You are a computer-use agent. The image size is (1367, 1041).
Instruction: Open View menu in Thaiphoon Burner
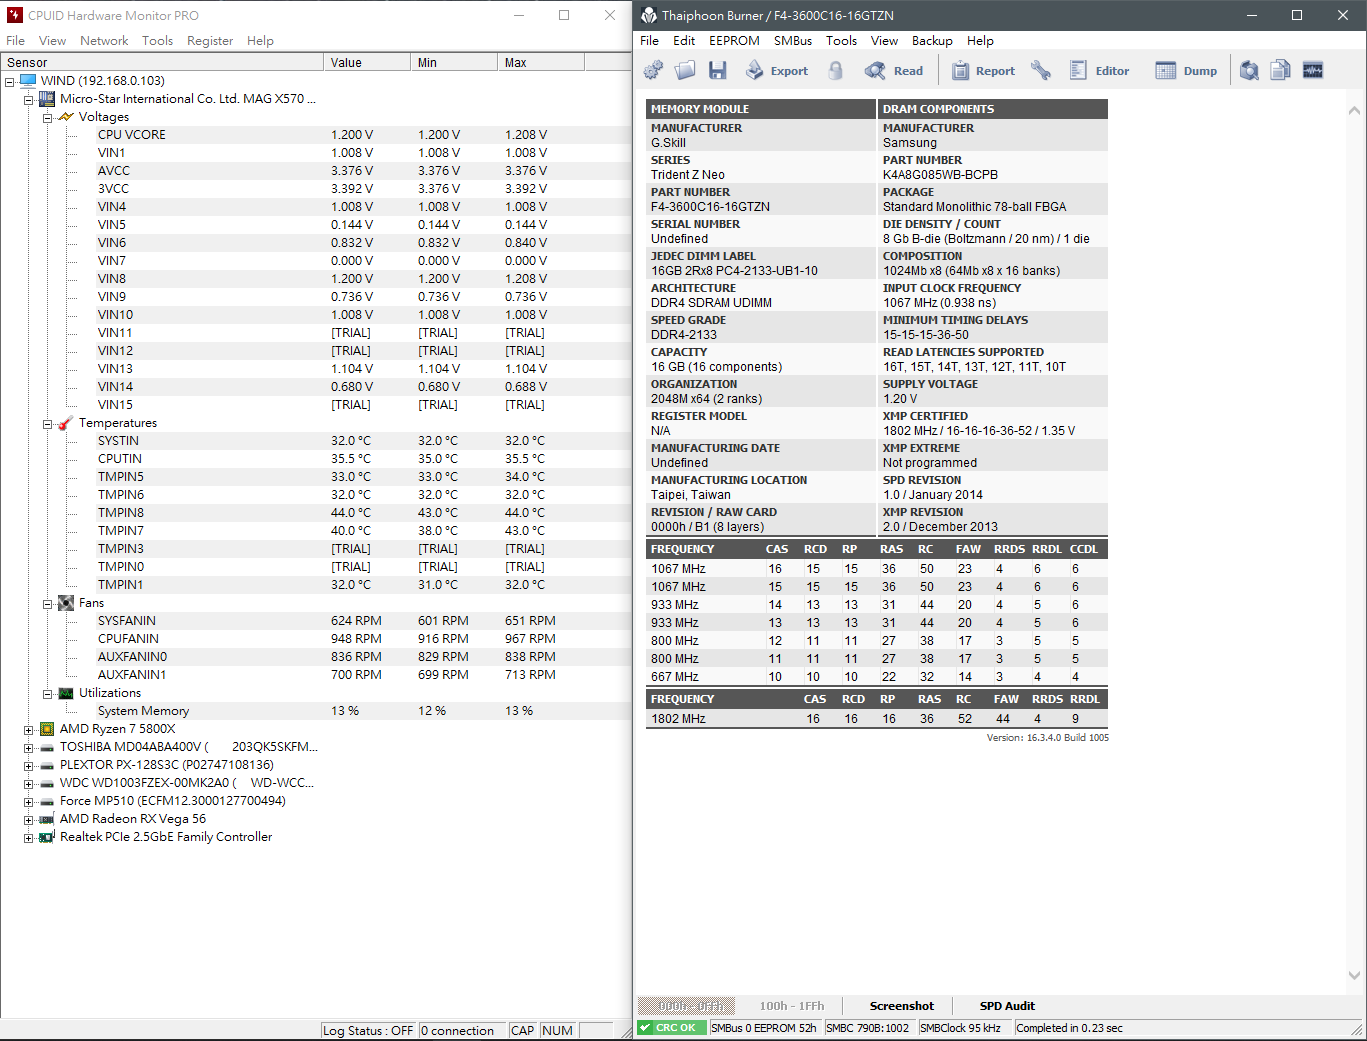[x=884, y=41]
